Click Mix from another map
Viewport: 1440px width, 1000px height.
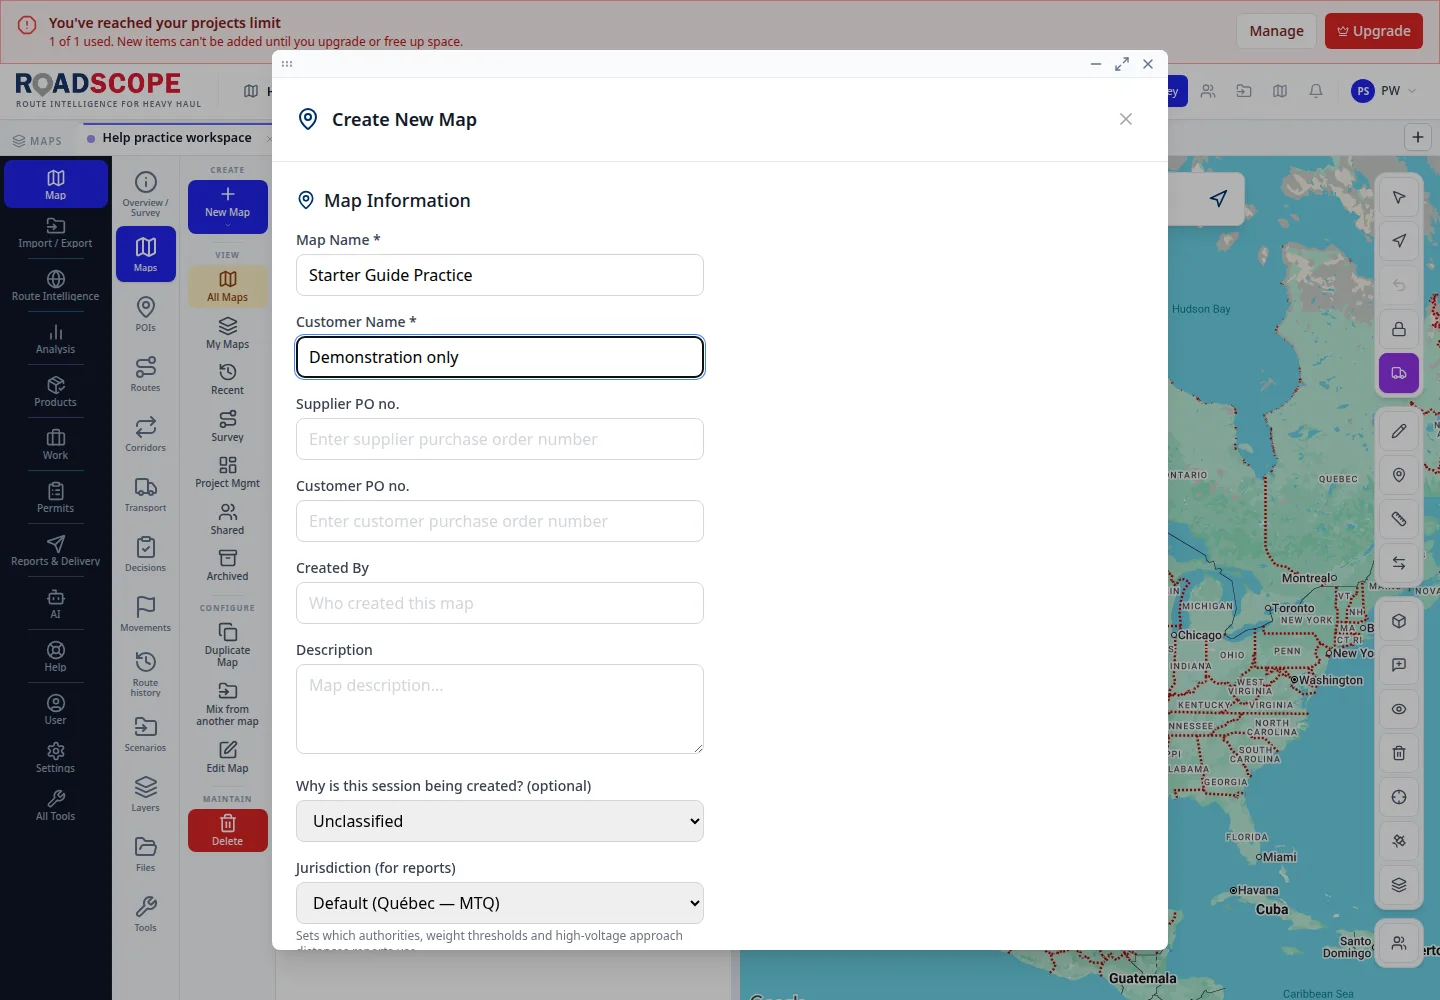228,704
